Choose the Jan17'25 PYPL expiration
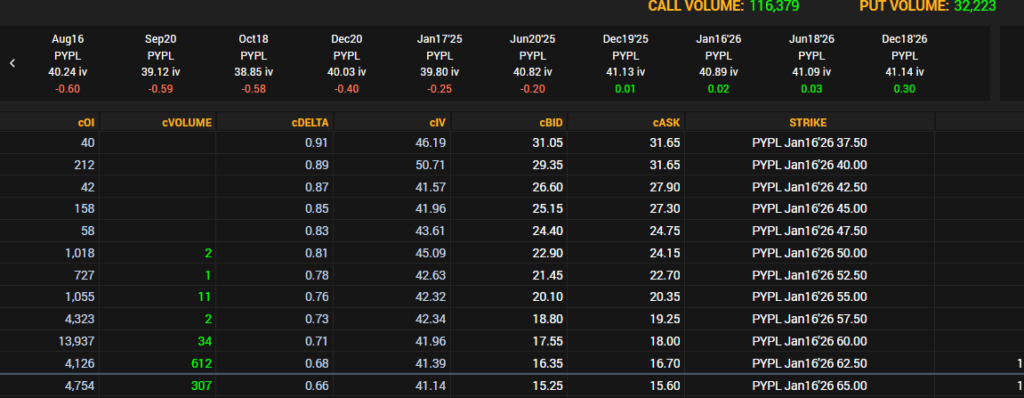The image size is (1024, 398). point(439,63)
